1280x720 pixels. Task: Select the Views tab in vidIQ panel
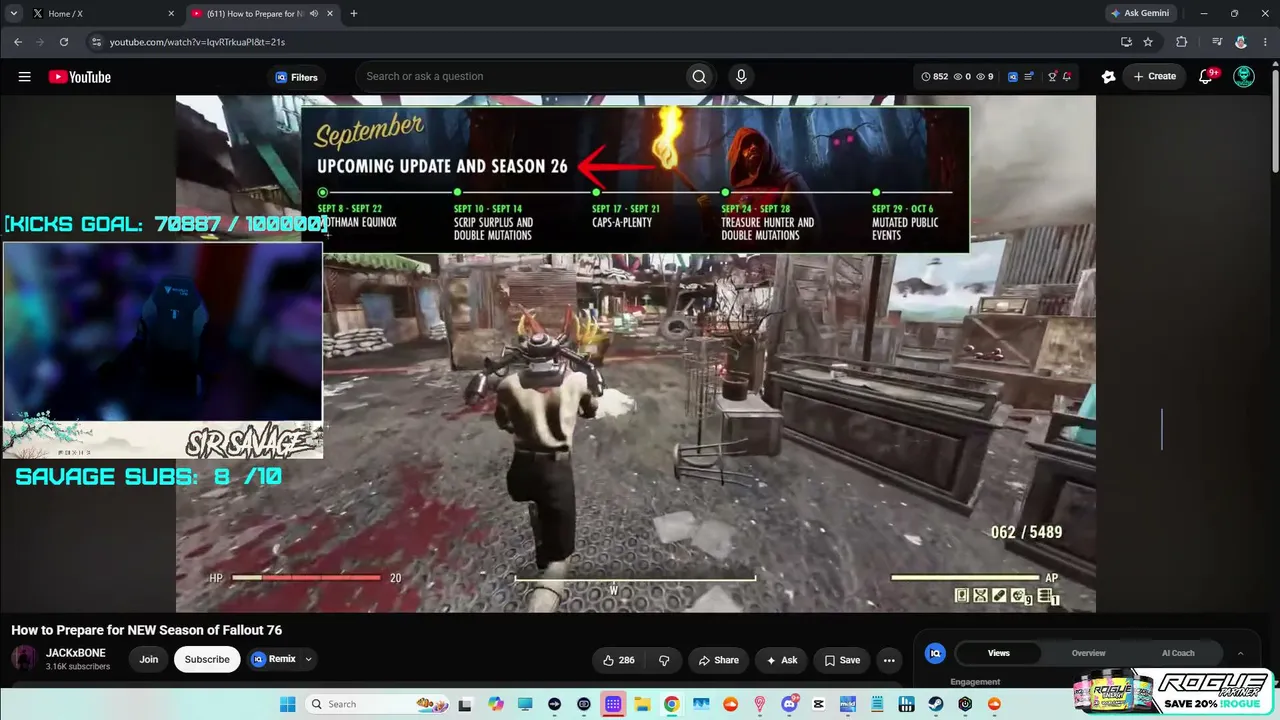pyautogui.click(x=999, y=653)
